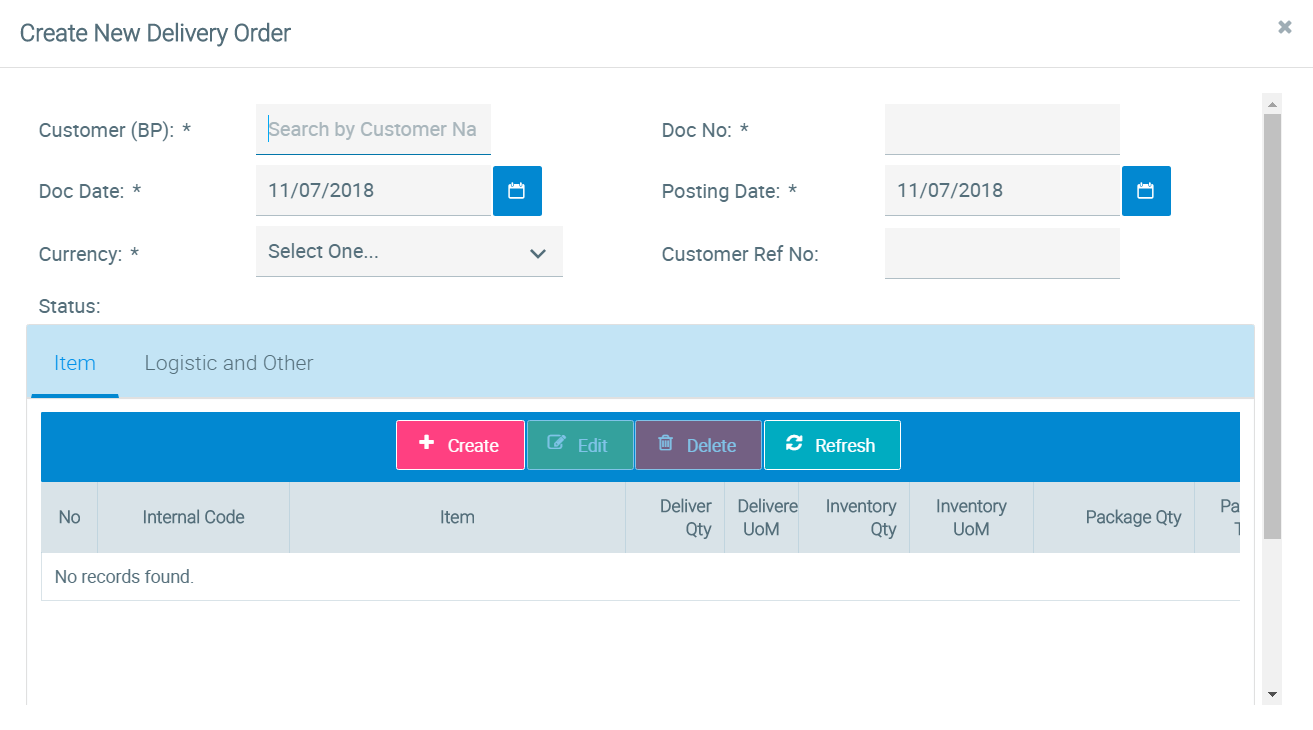Click the scrollbar down arrow

[1272, 694]
